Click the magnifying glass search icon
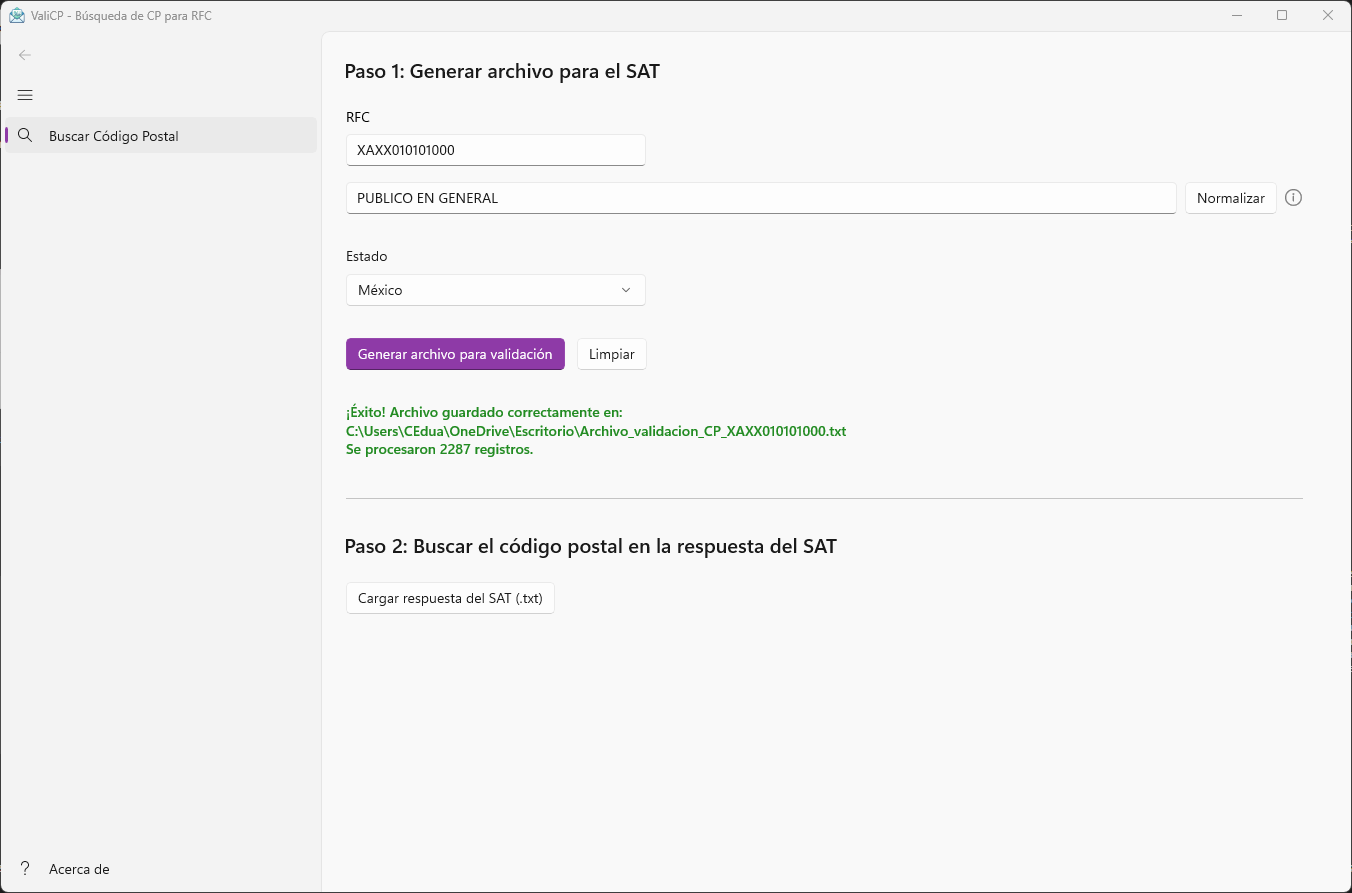The image size is (1352, 893). pos(26,136)
